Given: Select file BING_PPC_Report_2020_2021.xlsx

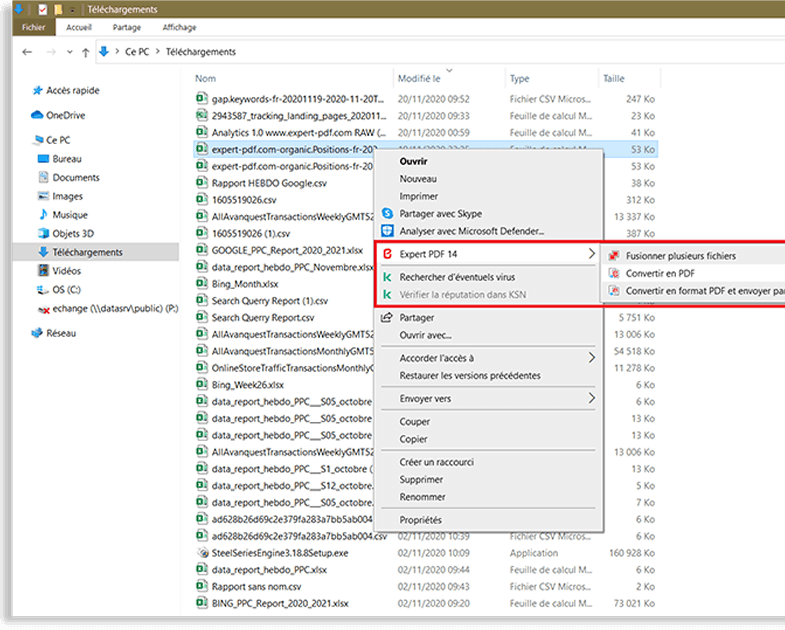Looking at the screenshot, I should 280,603.
